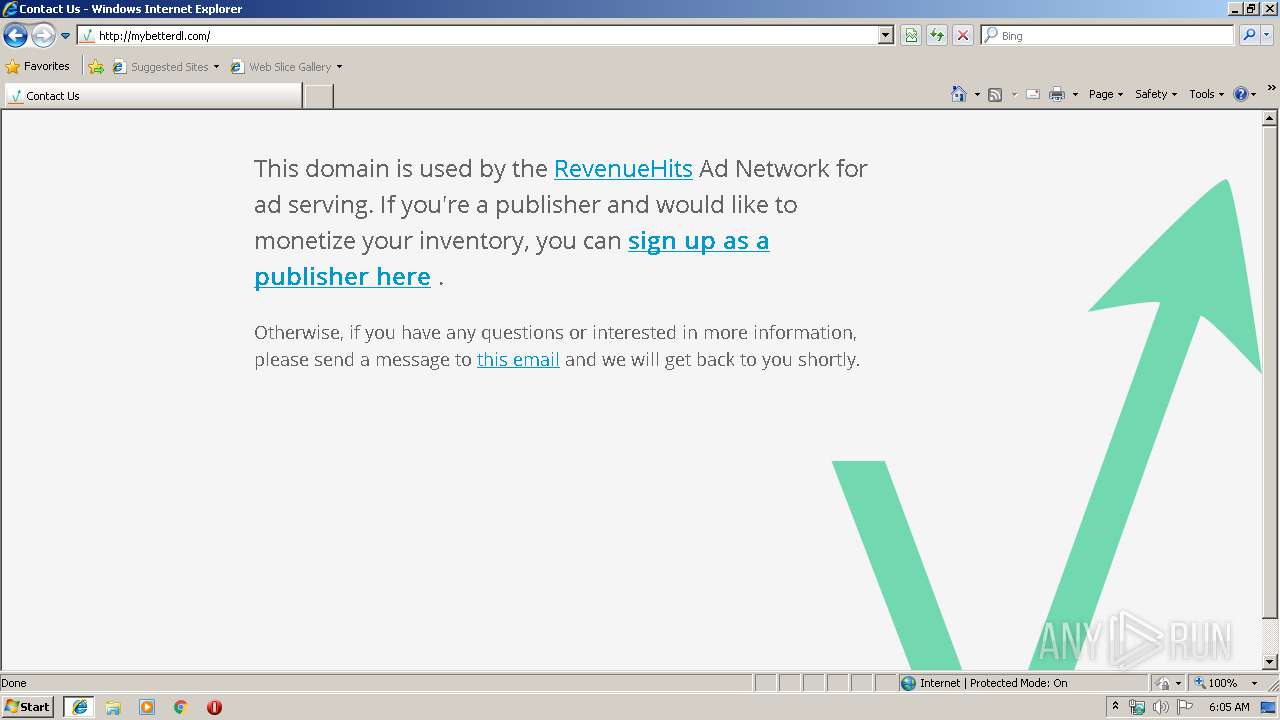Follow the RevenueHits link
Image resolution: width=1280 pixels, height=720 pixels.
tap(623, 168)
